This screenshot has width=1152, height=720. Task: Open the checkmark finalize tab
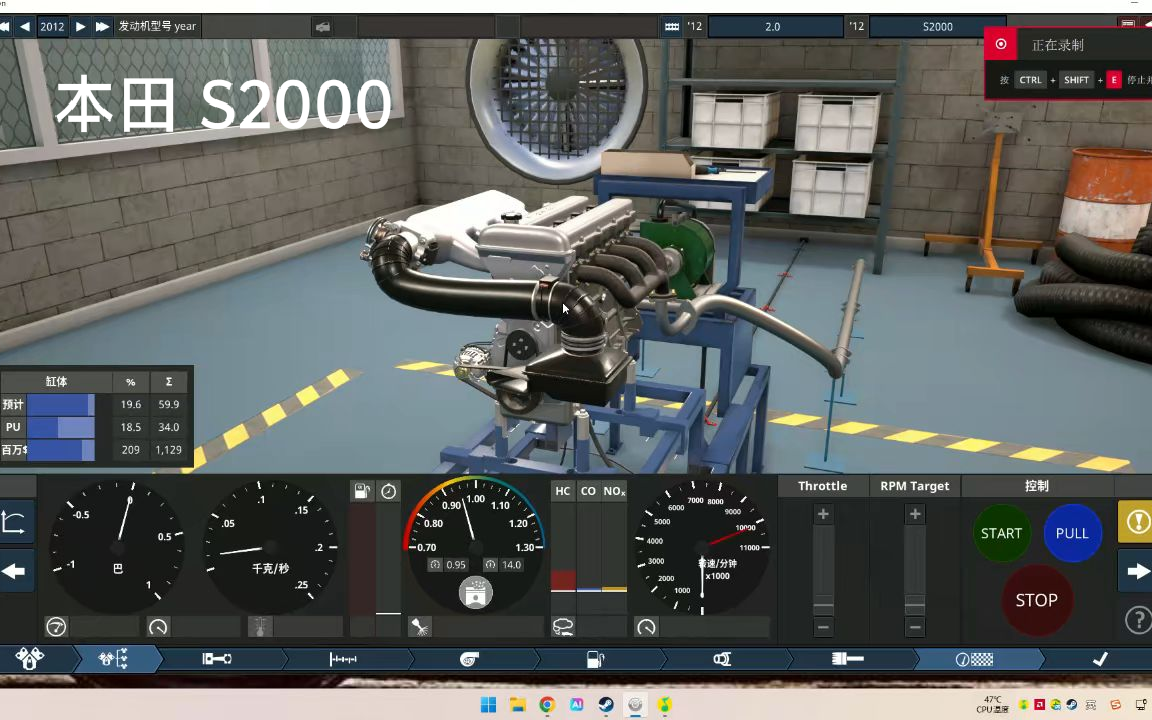1100,659
